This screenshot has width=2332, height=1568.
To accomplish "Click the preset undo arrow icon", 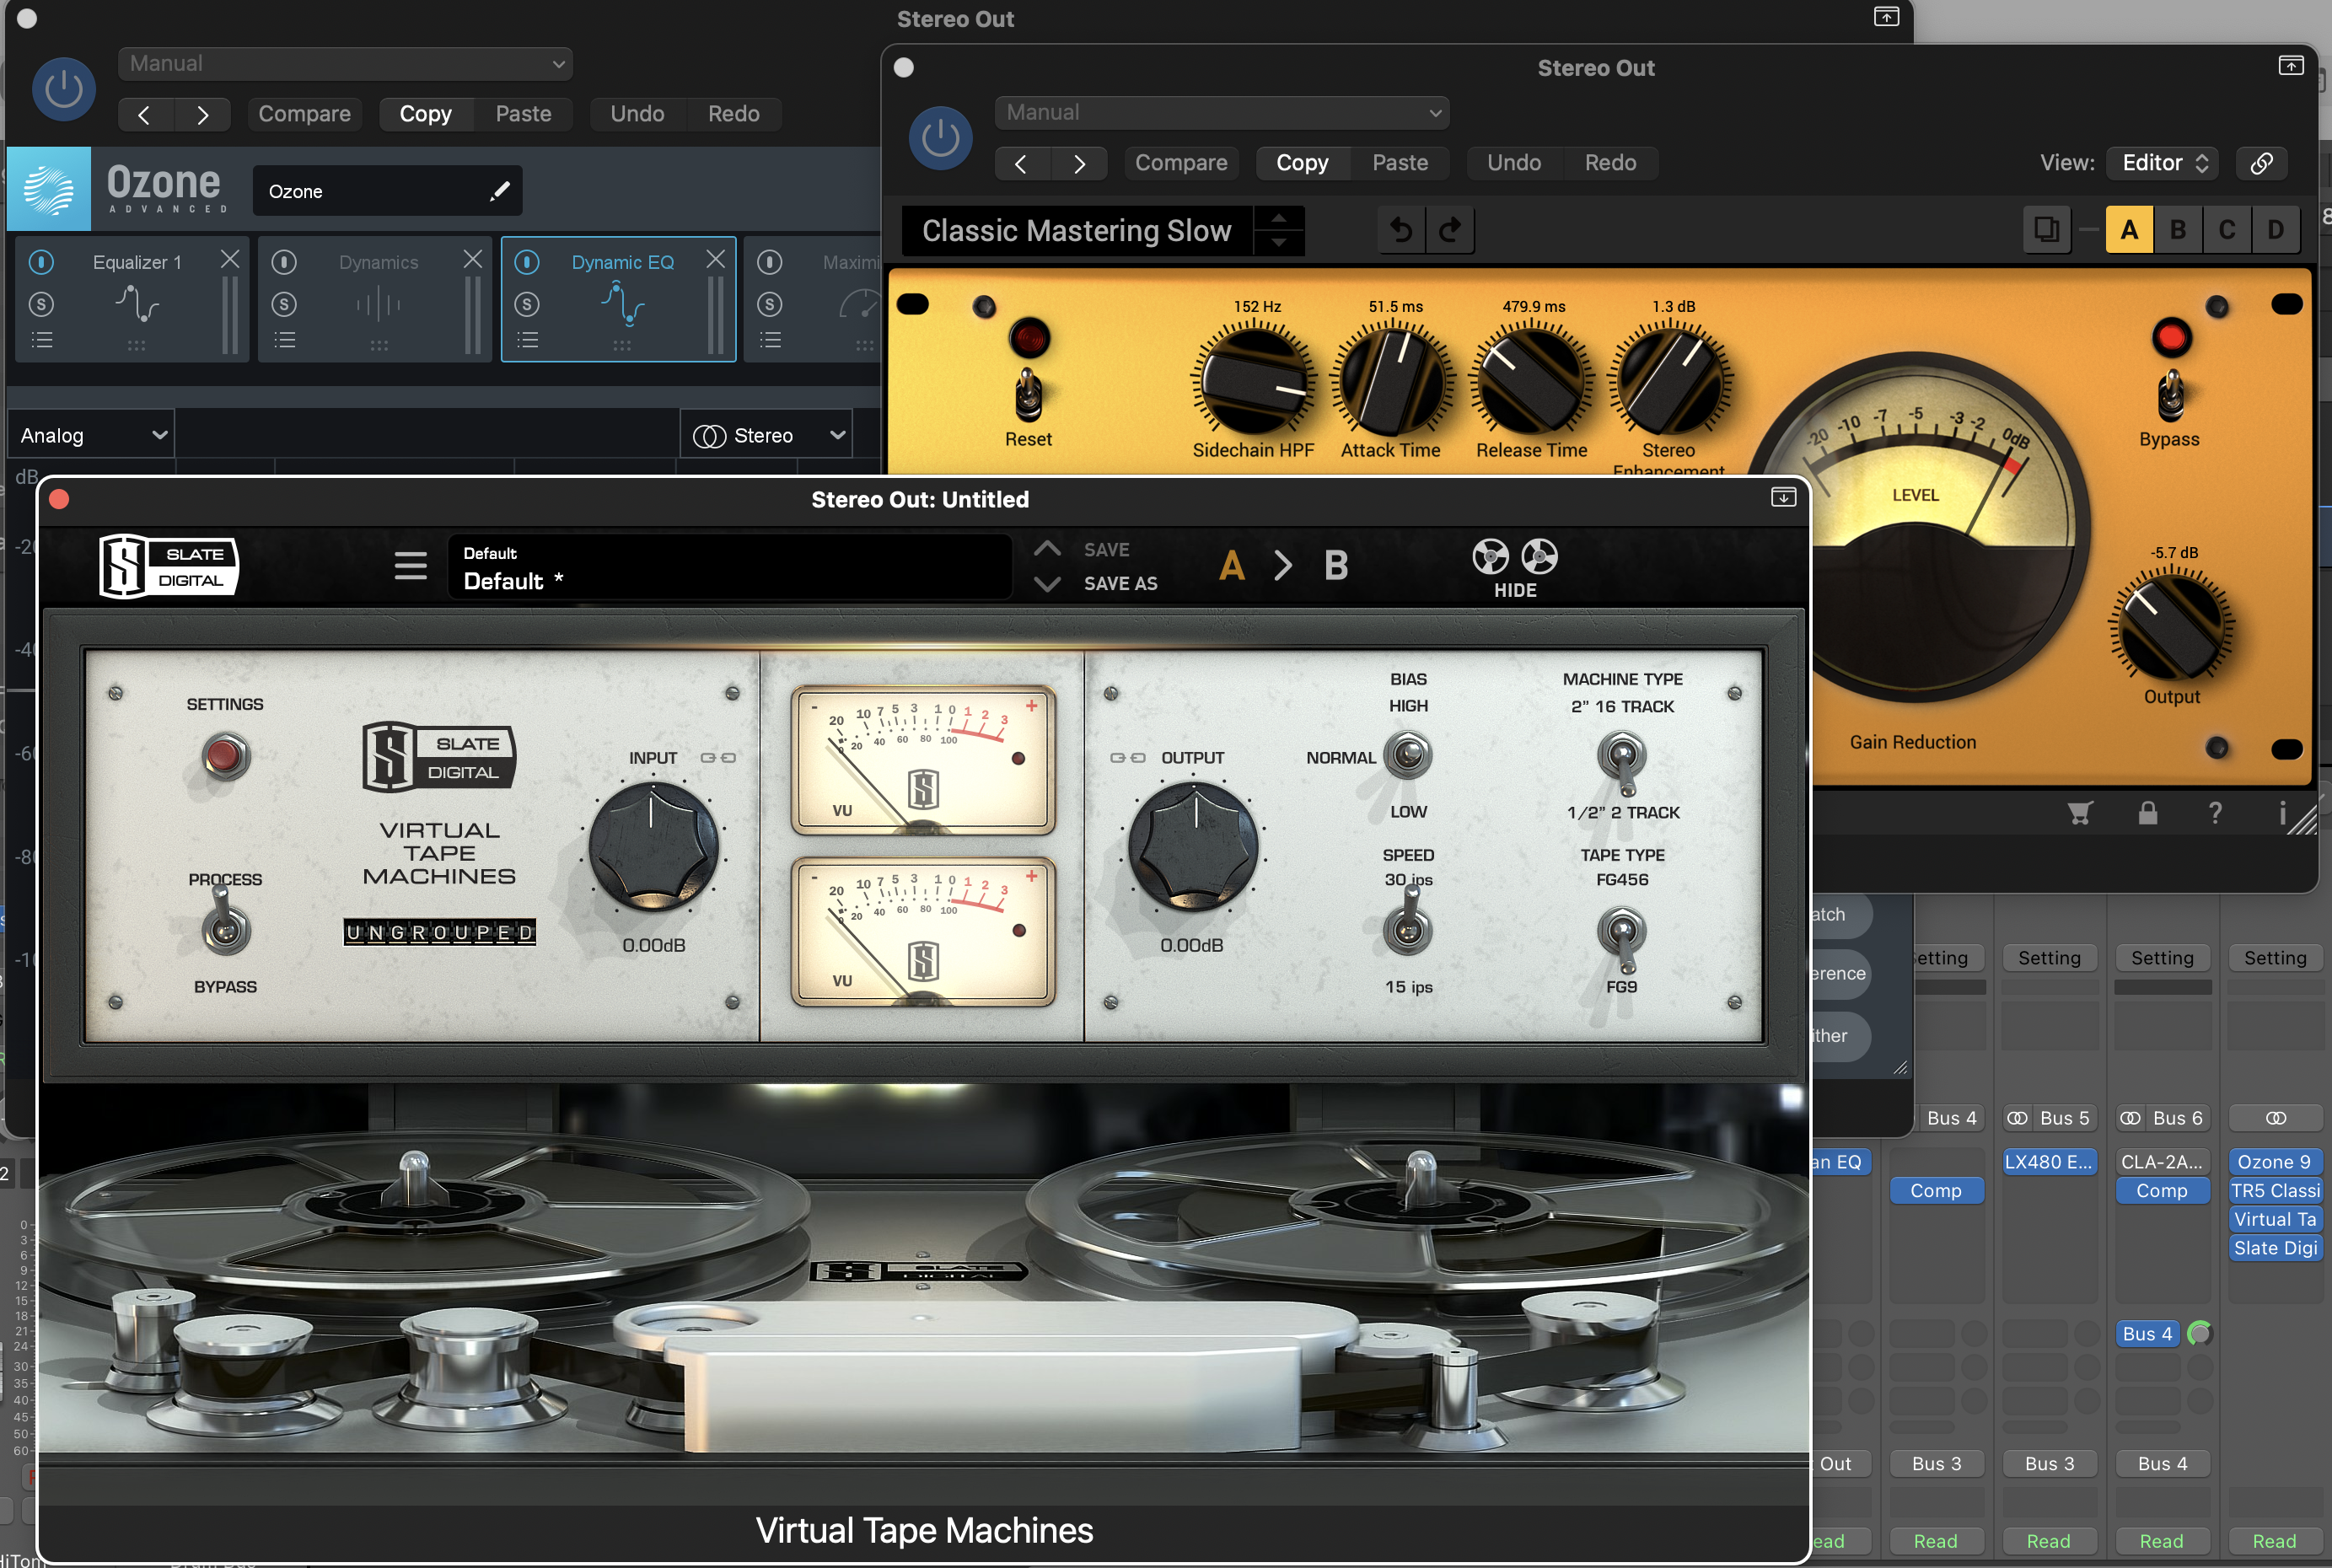I will coord(1402,231).
